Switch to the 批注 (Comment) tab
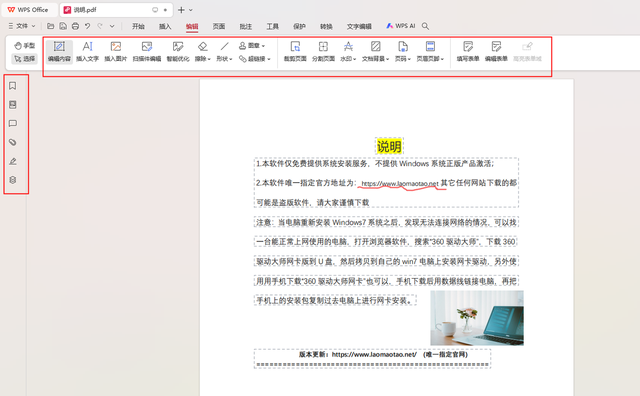This screenshot has height=396, width=640. click(246, 26)
